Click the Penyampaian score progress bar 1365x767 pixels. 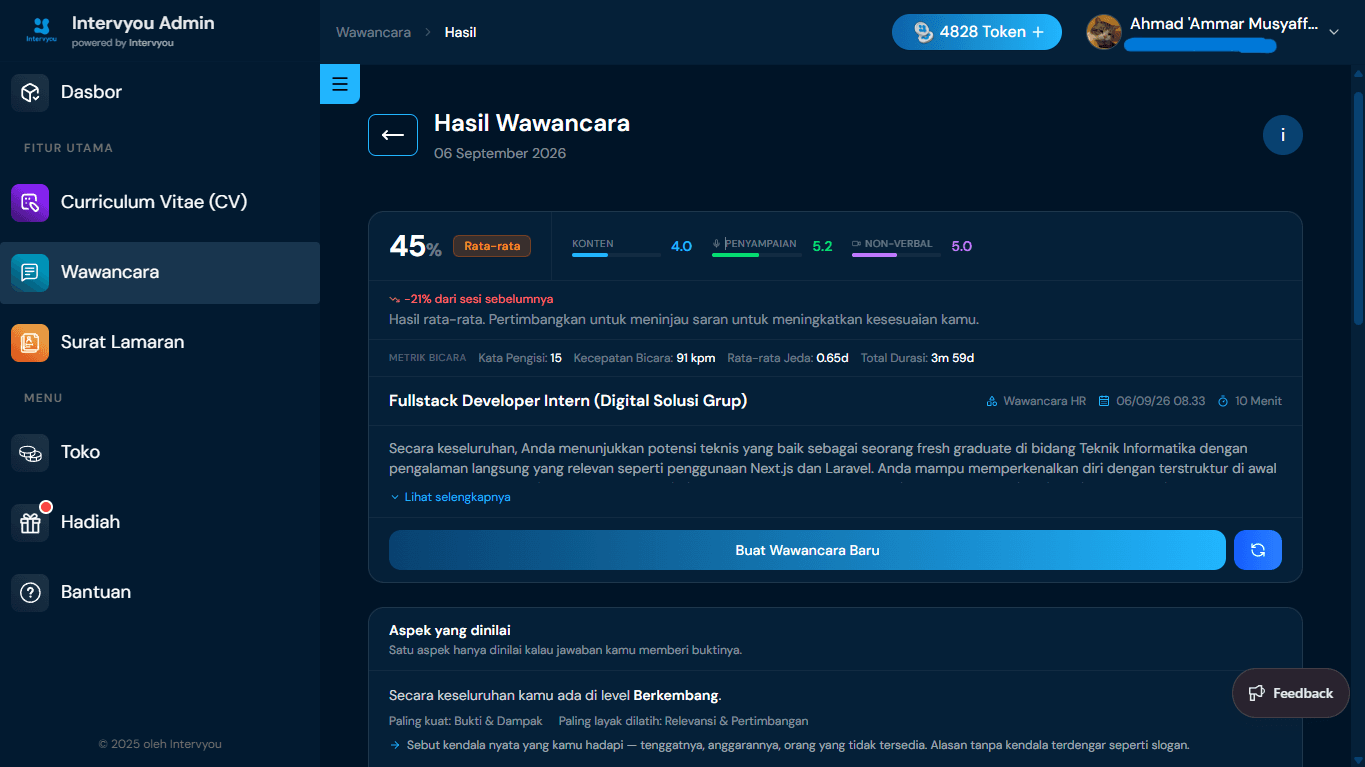tap(757, 255)
